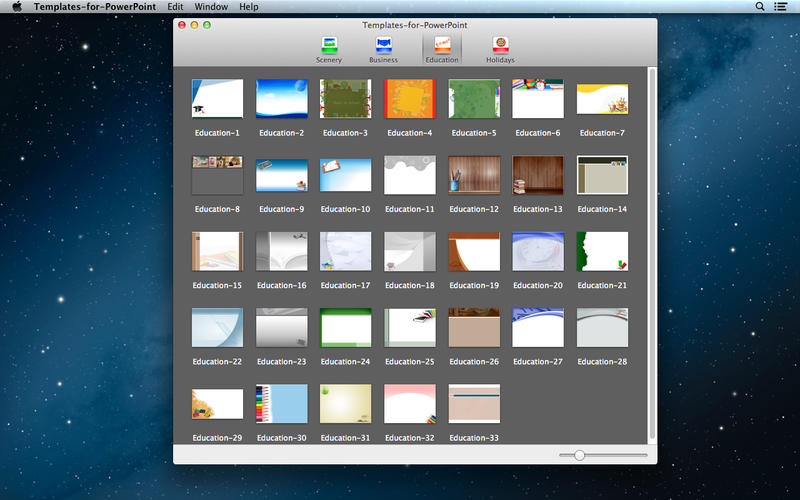Screen dimensions: 800x500
Task: Adjust the thumbnail size slider
Action: [x=579, y=455]
